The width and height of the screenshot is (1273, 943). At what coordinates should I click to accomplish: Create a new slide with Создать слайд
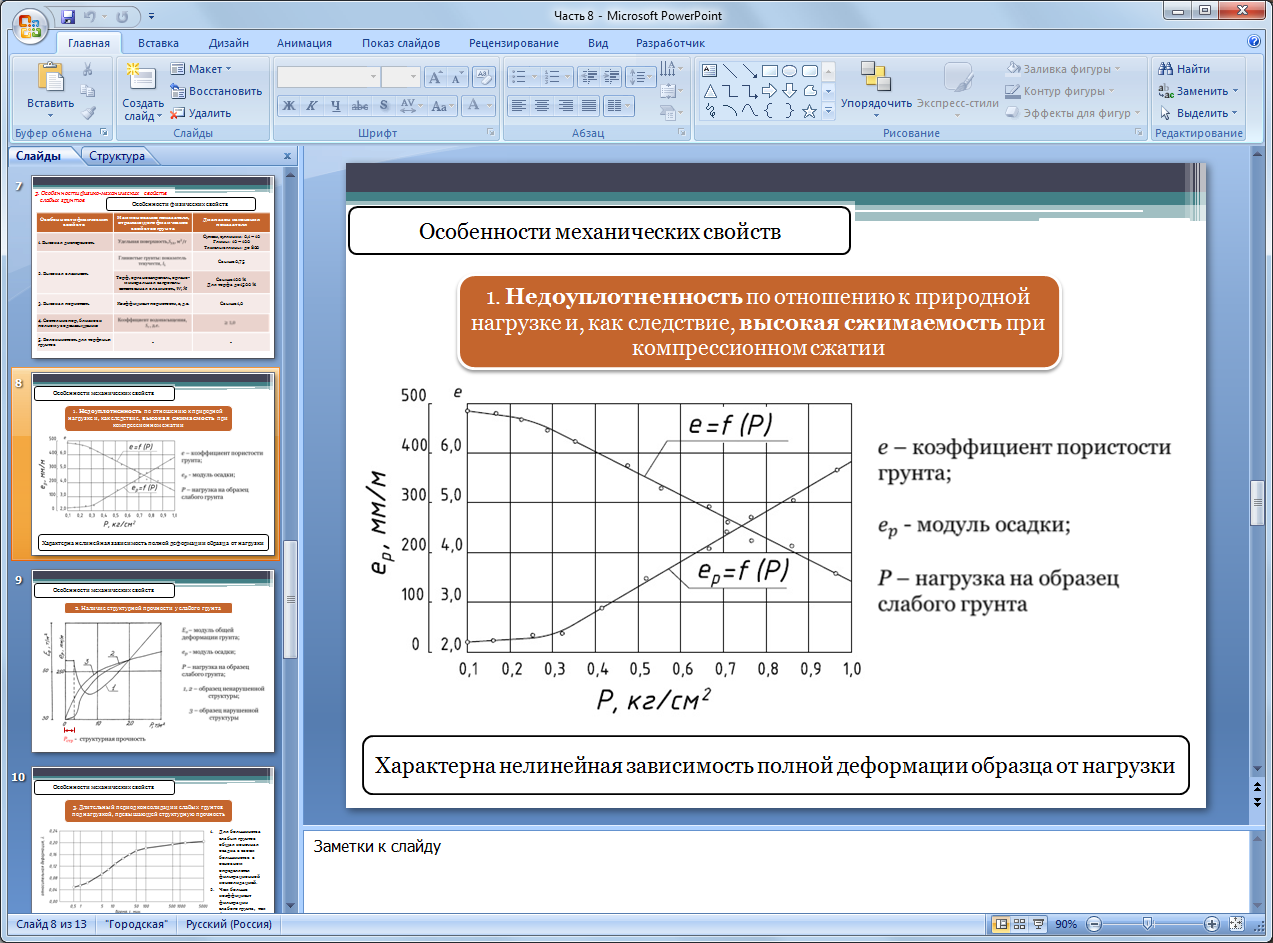(143, 90)
